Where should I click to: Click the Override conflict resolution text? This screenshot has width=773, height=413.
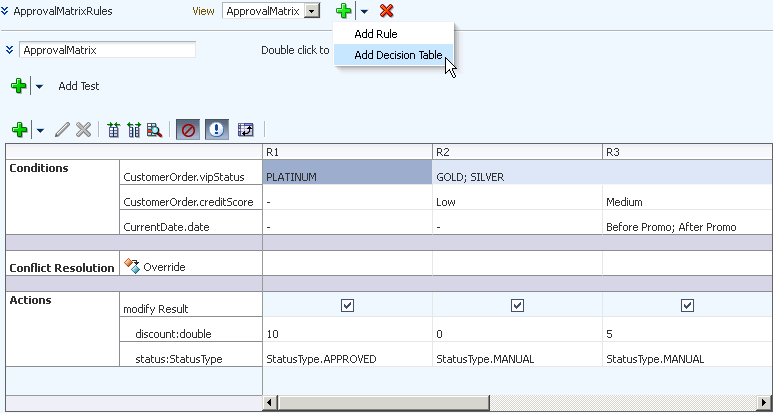164,267
